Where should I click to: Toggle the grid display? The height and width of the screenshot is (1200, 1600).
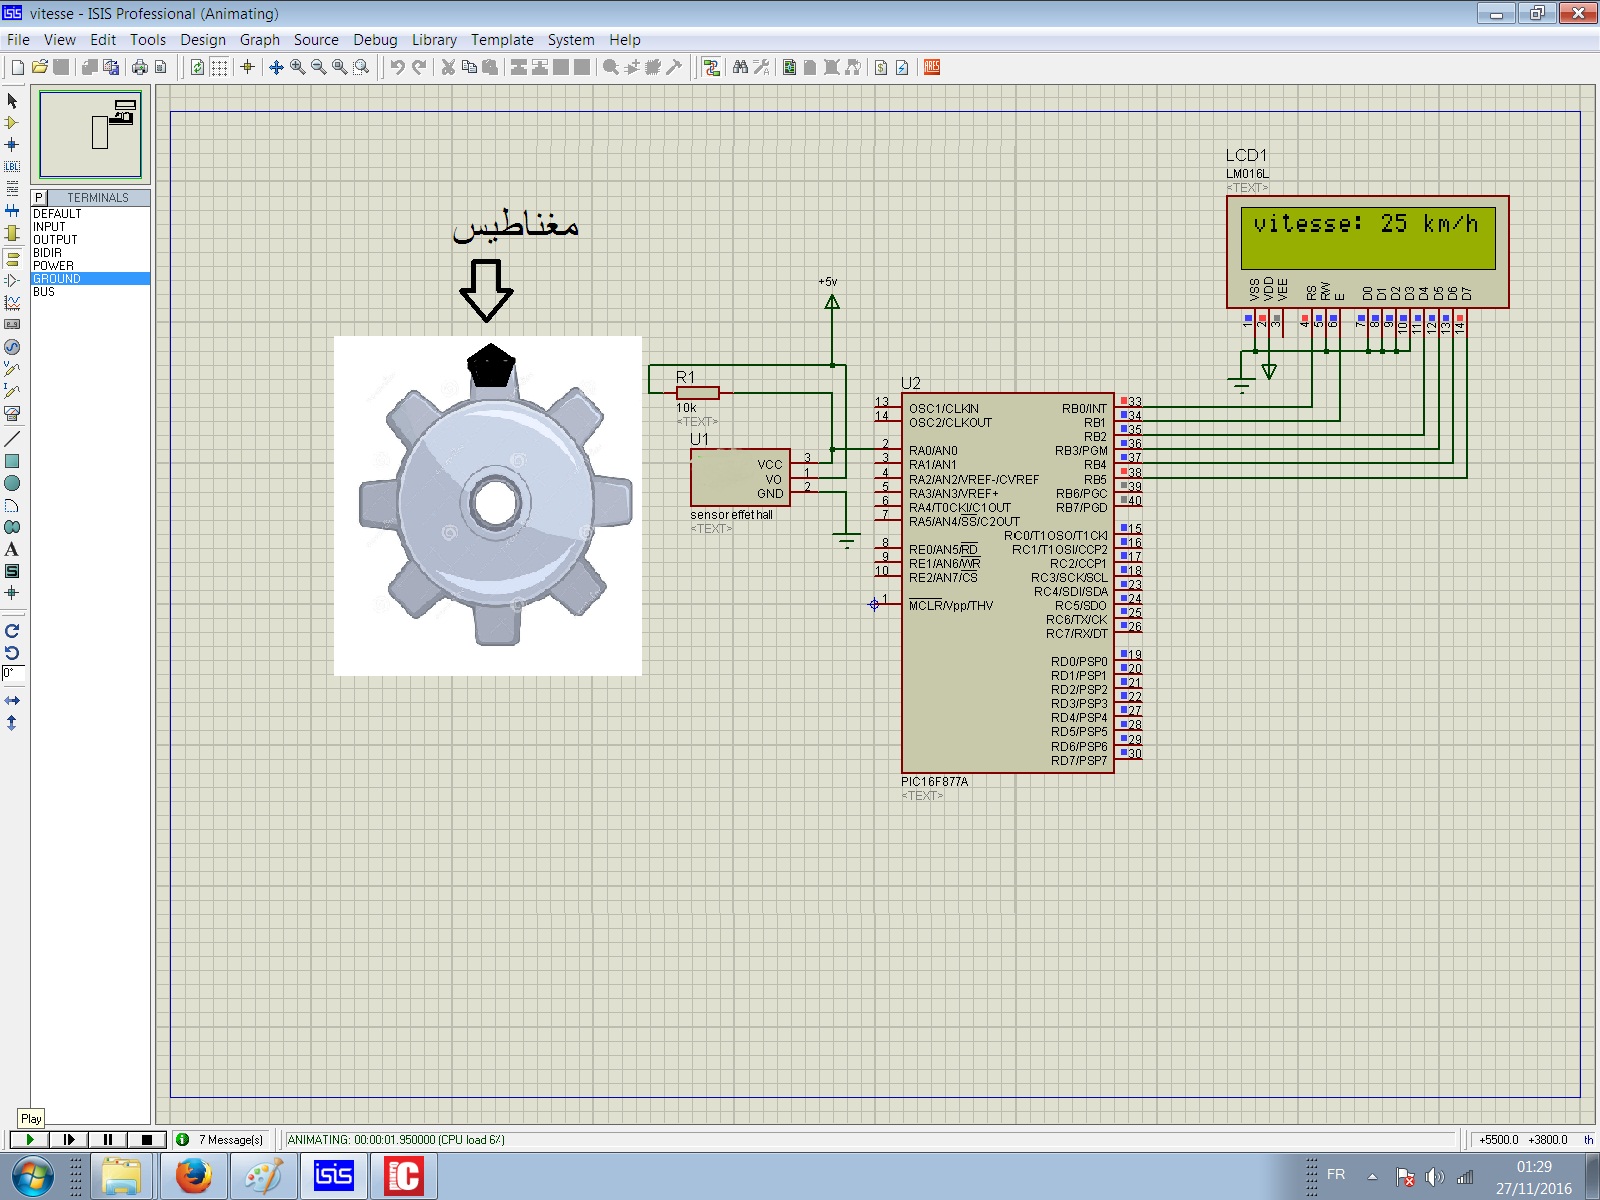click(219, 68)
